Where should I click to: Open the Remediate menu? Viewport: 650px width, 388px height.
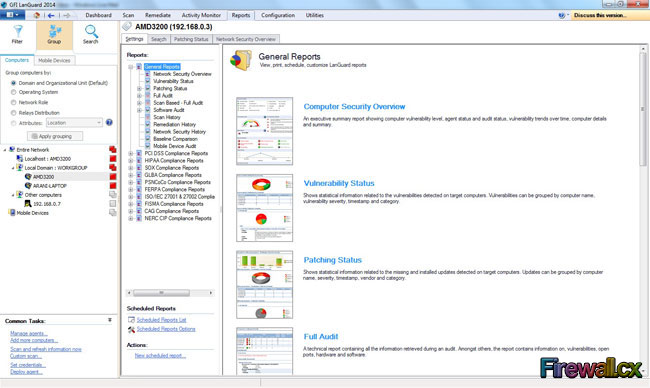pos(158,15)
